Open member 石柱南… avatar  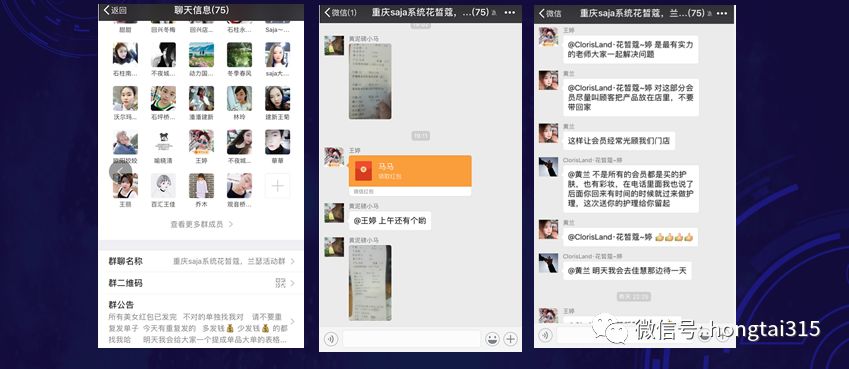pos(125,55)
